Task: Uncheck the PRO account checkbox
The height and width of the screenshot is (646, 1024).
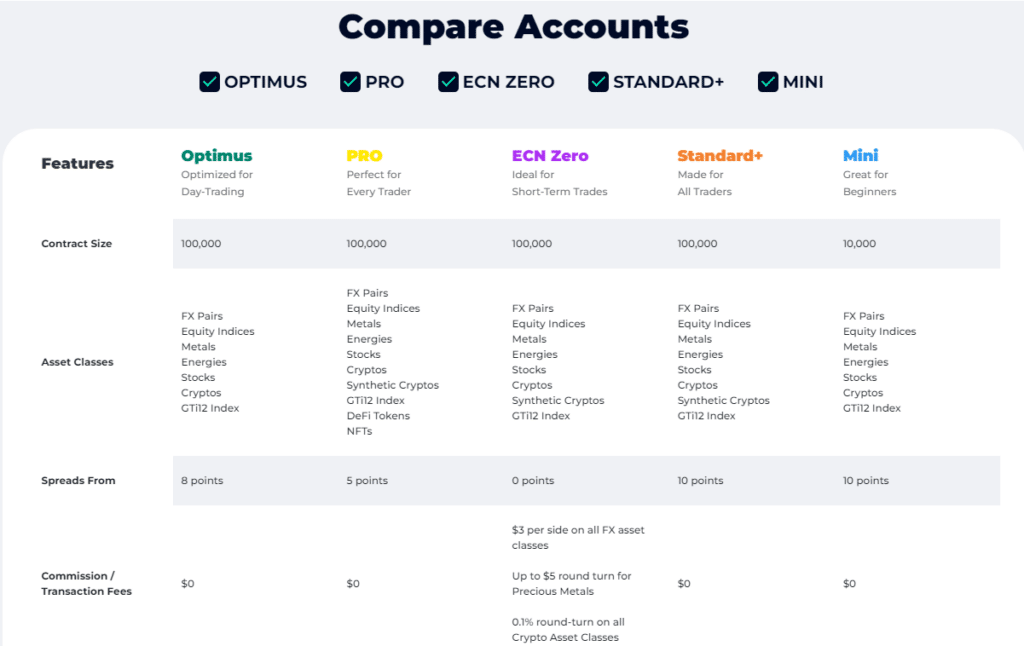Action: coord(351,82)
